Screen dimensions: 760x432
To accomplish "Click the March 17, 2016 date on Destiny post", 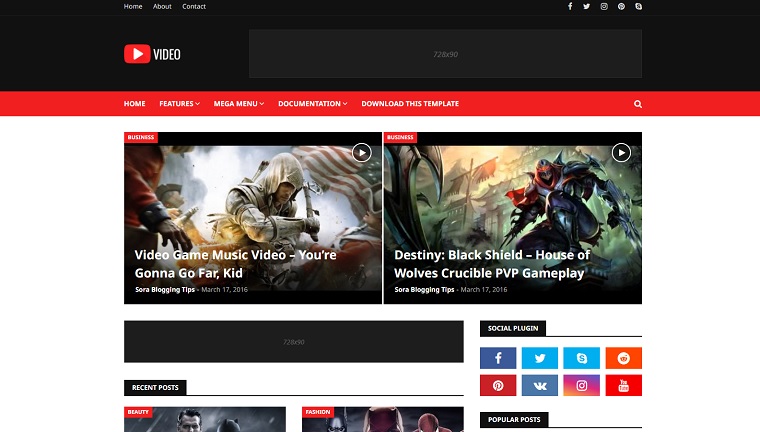I will [484, 289].
